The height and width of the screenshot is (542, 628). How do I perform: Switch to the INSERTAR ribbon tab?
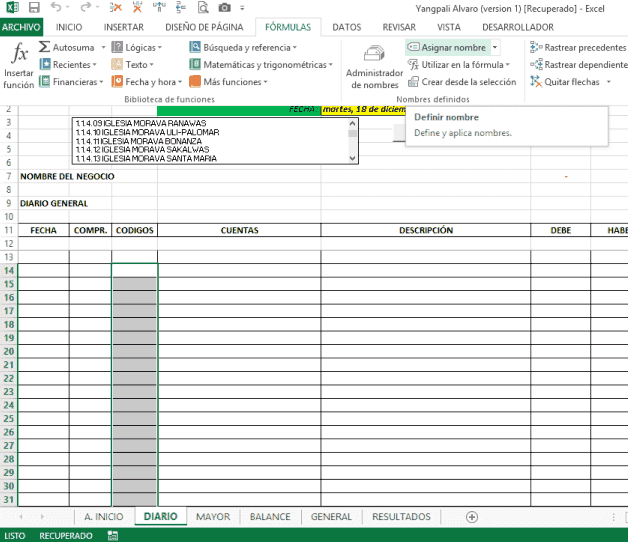click(124, 27)
